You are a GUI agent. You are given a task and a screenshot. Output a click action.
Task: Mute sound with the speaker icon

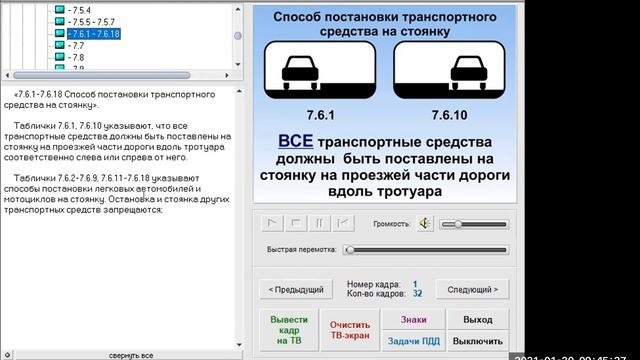(425, 223)
